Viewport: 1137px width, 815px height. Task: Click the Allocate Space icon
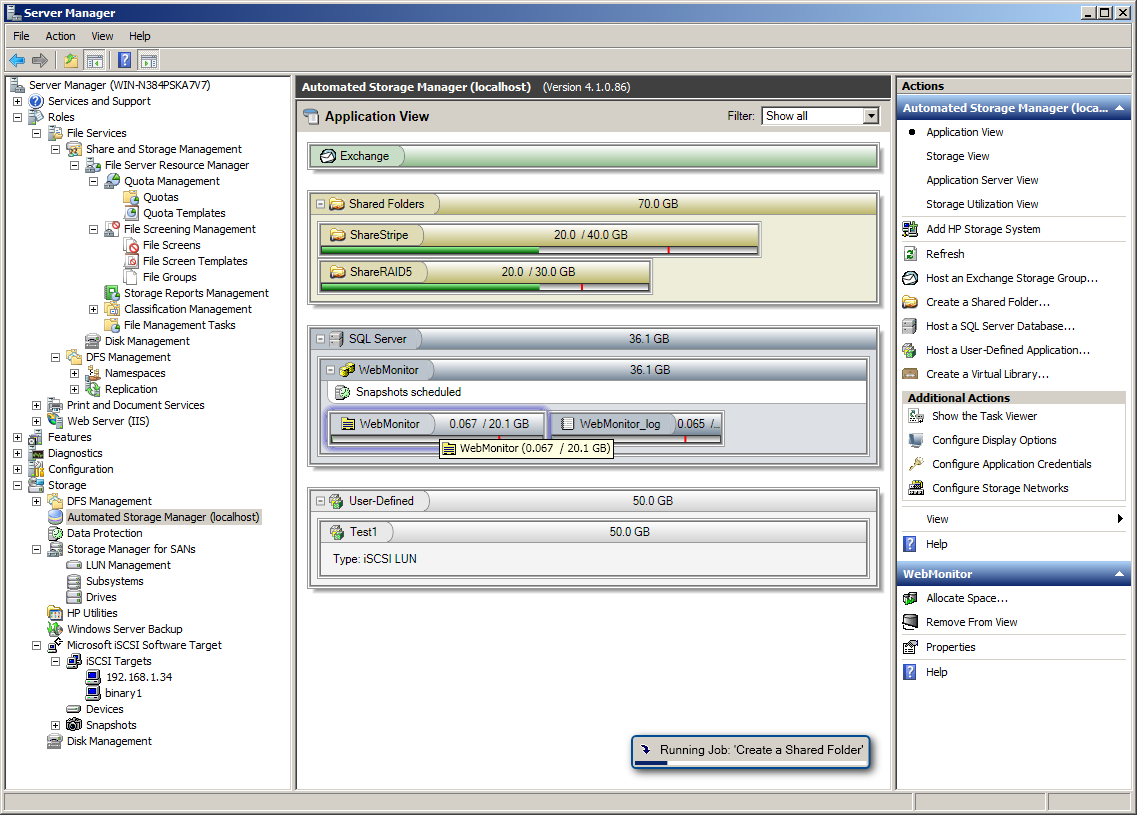pos(910,598)
